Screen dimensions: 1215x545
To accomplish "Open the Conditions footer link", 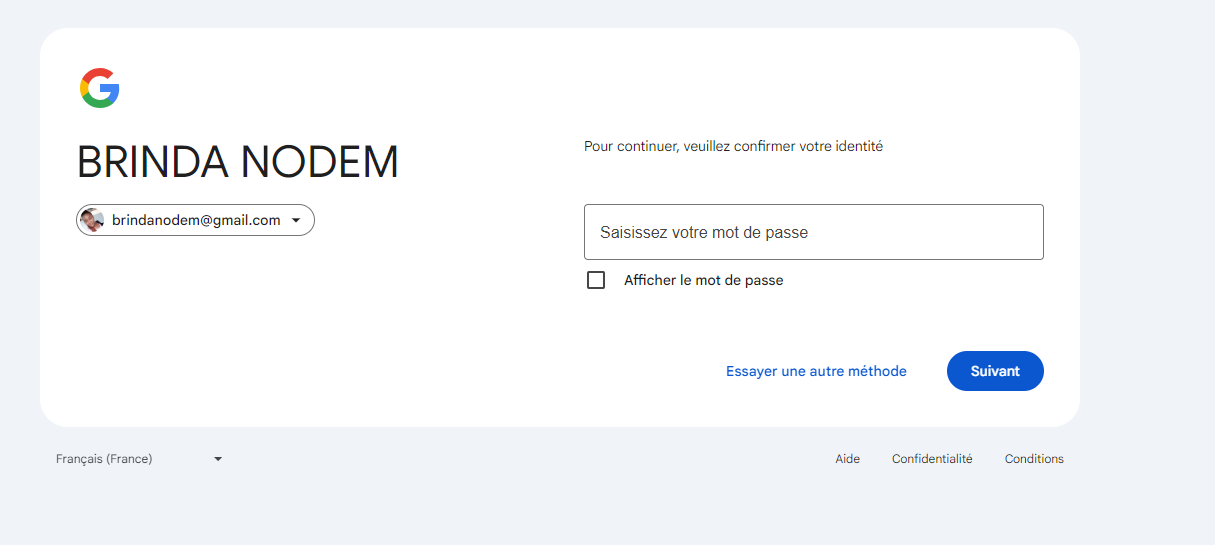I will (x=1034, y=459).
